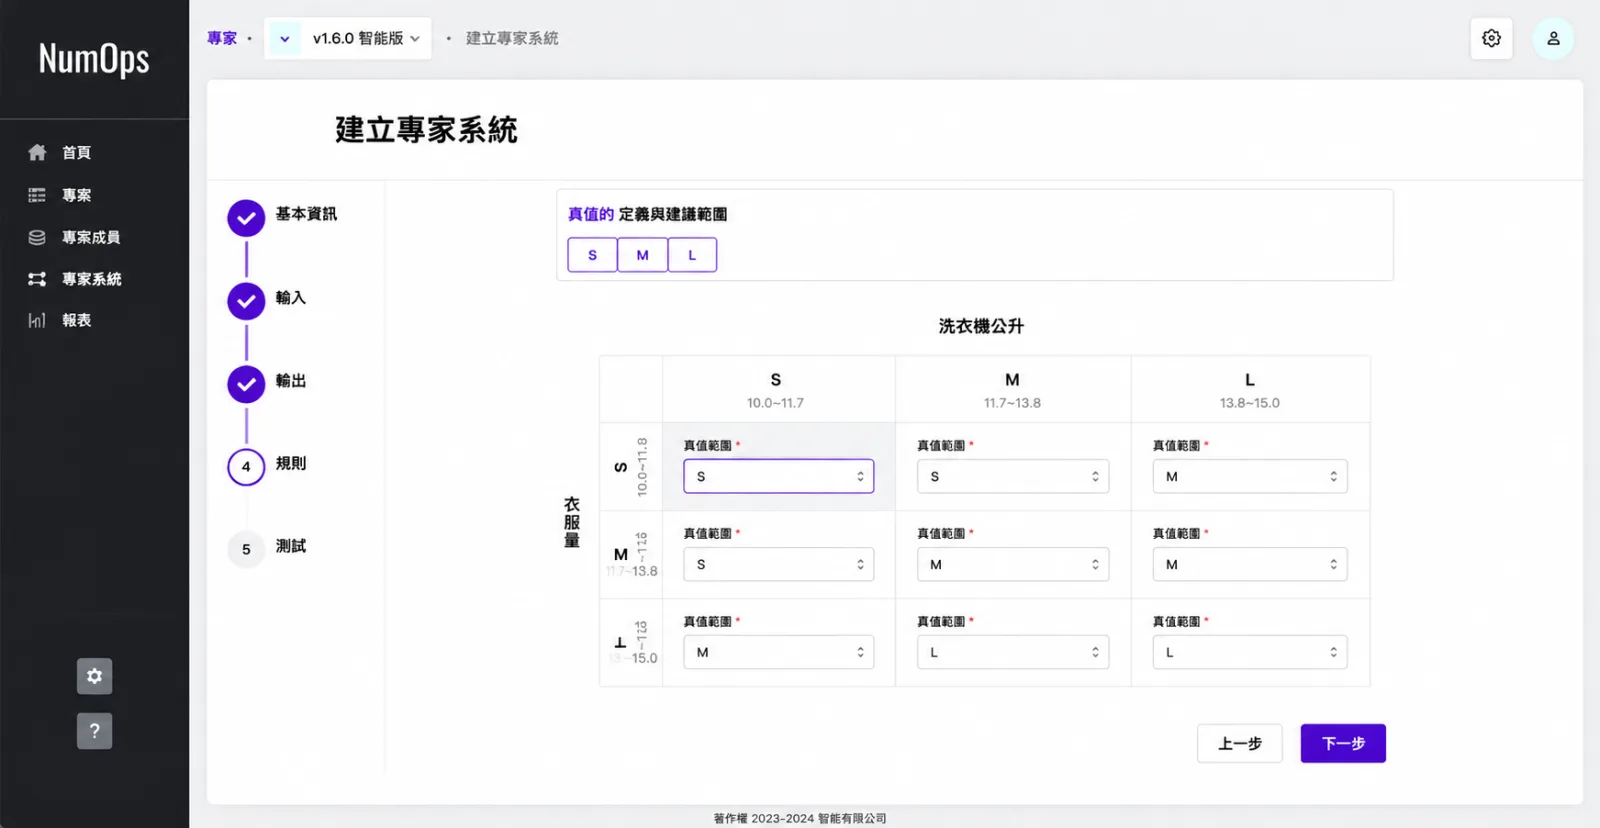Click the 專家 breadcrumb link

222,38
